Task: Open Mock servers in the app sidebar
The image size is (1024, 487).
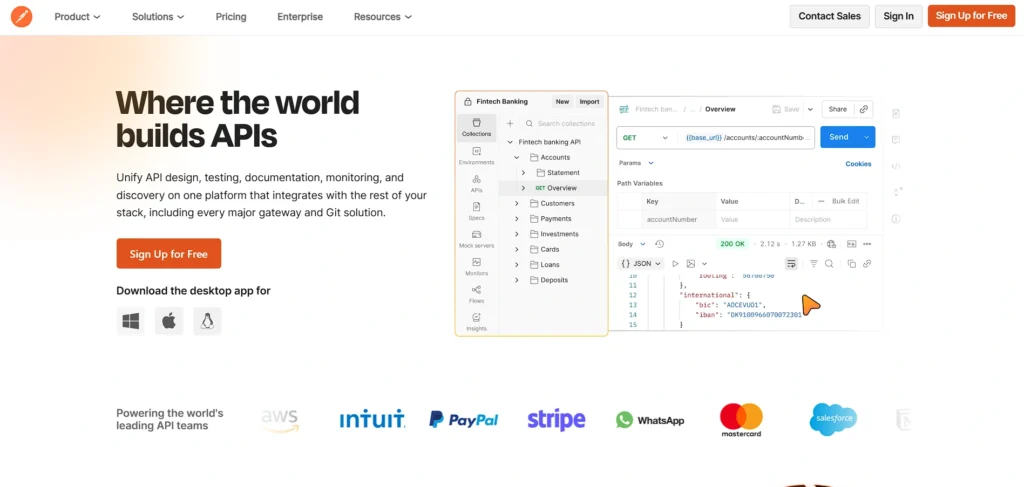Action: (476, 239)
